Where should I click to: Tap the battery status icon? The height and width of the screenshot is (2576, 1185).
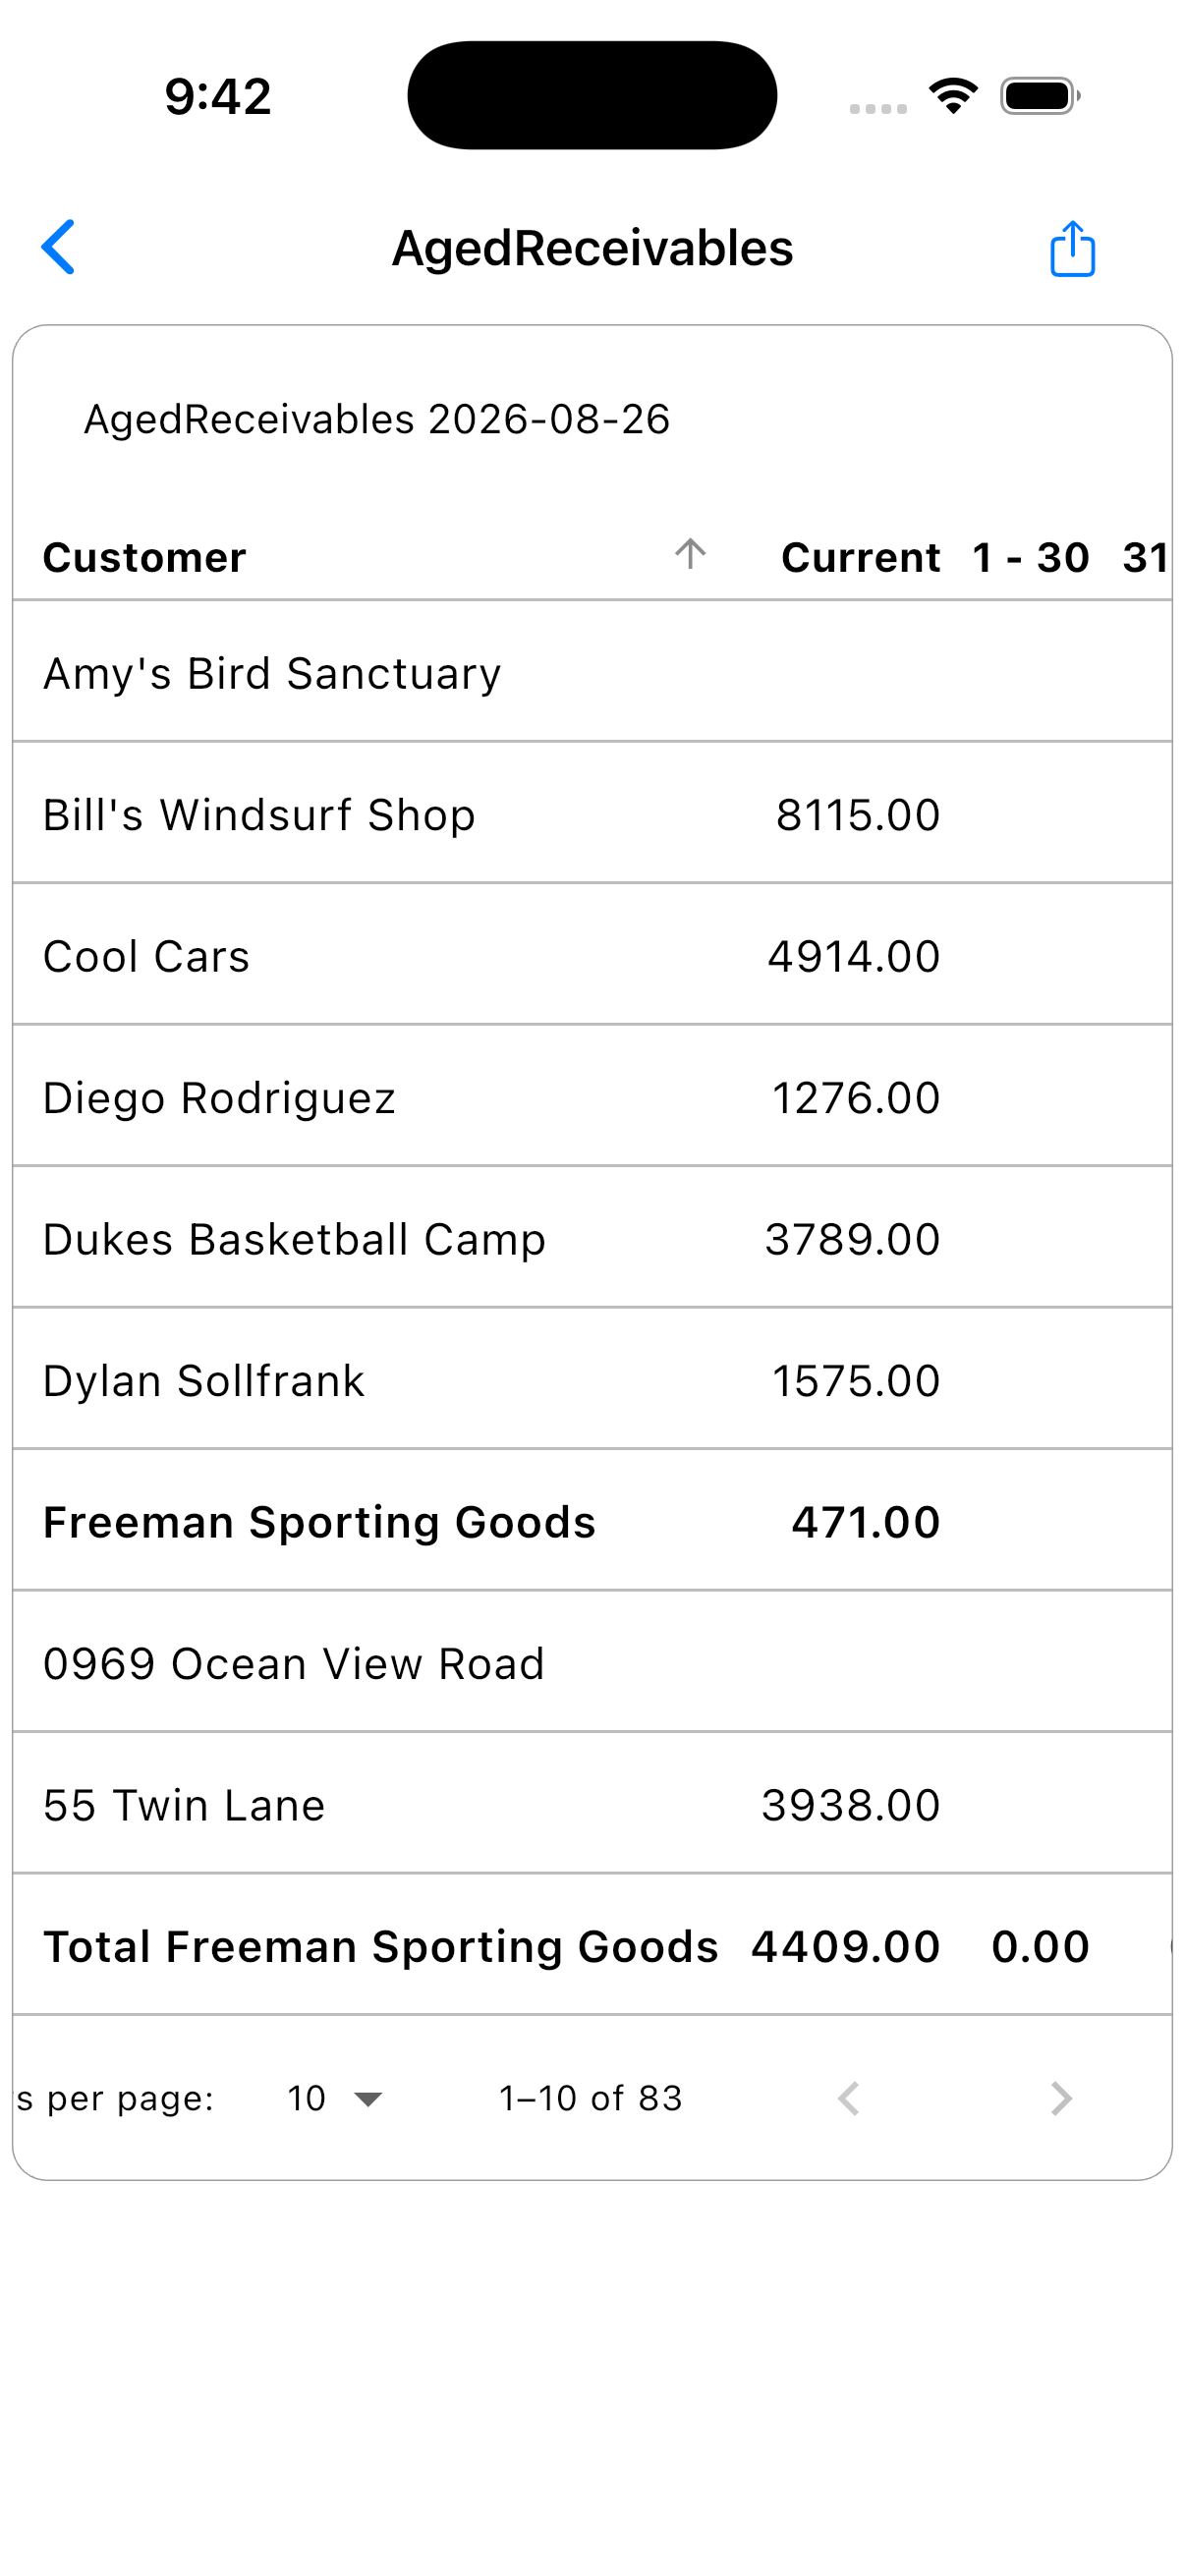[1040, 96]
